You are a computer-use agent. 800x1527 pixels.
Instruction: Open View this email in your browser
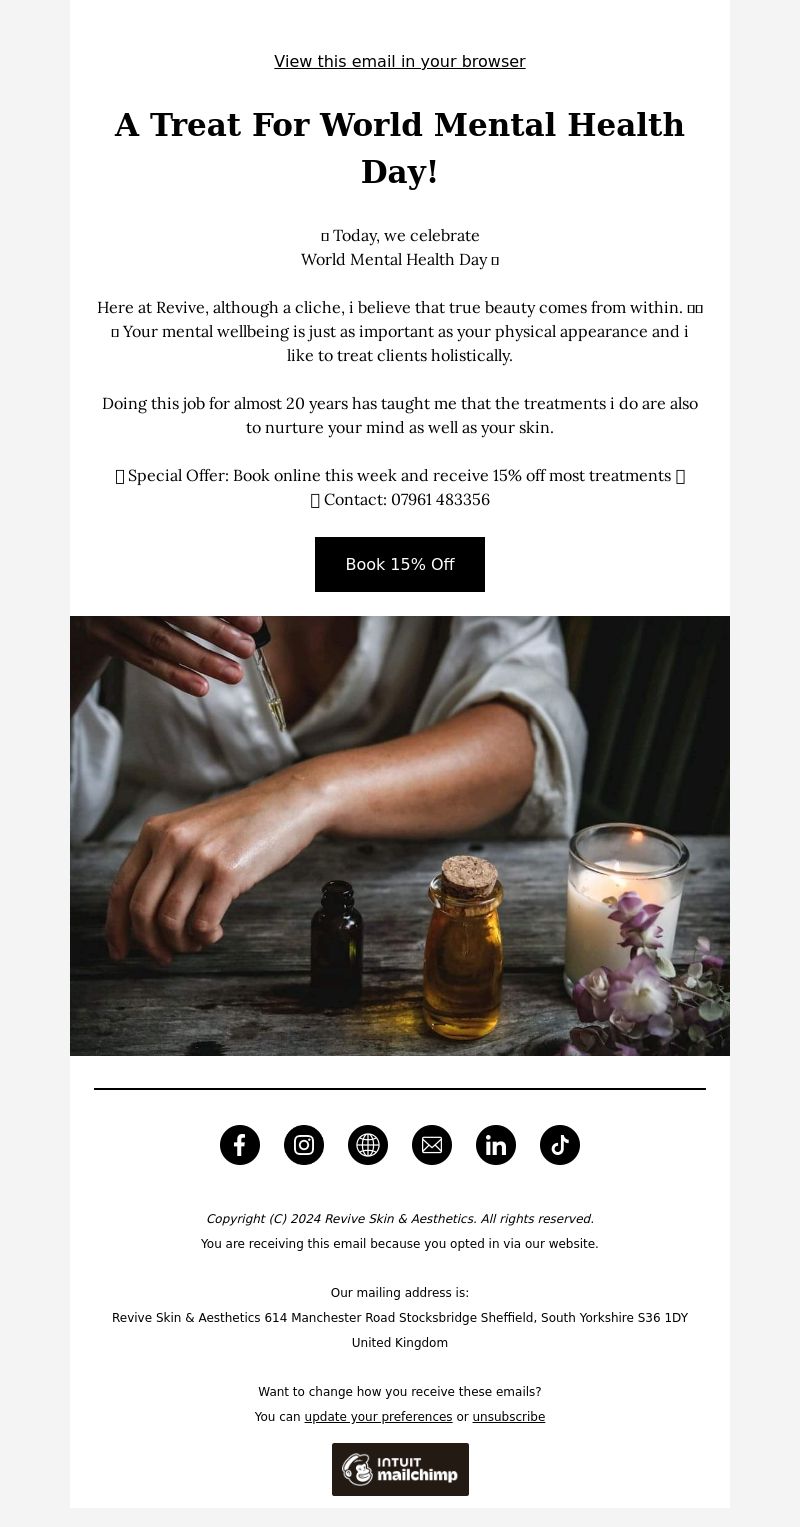(400, 62)
